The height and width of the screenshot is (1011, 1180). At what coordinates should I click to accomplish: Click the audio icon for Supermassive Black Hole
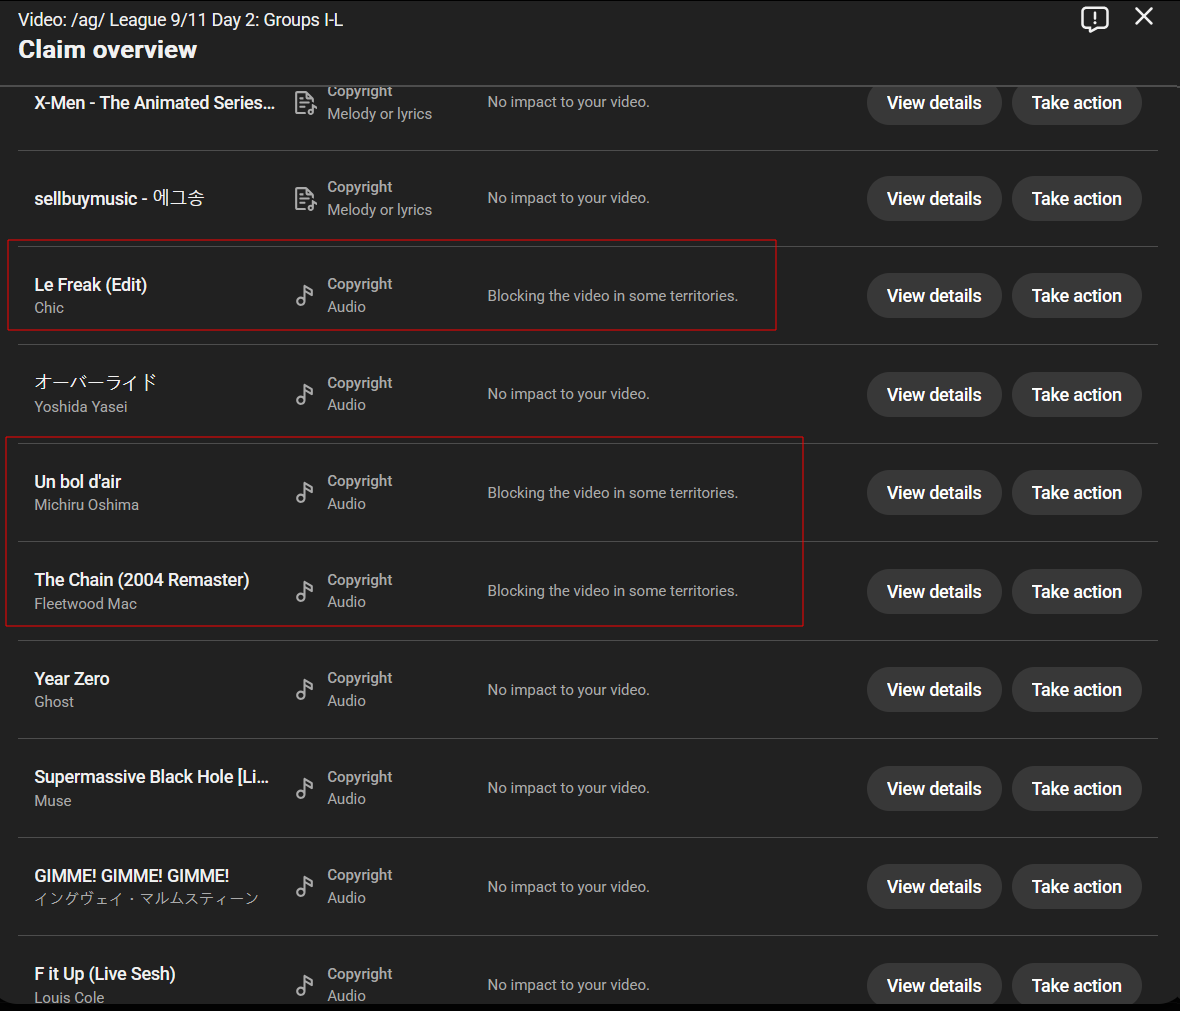[304, 788]
